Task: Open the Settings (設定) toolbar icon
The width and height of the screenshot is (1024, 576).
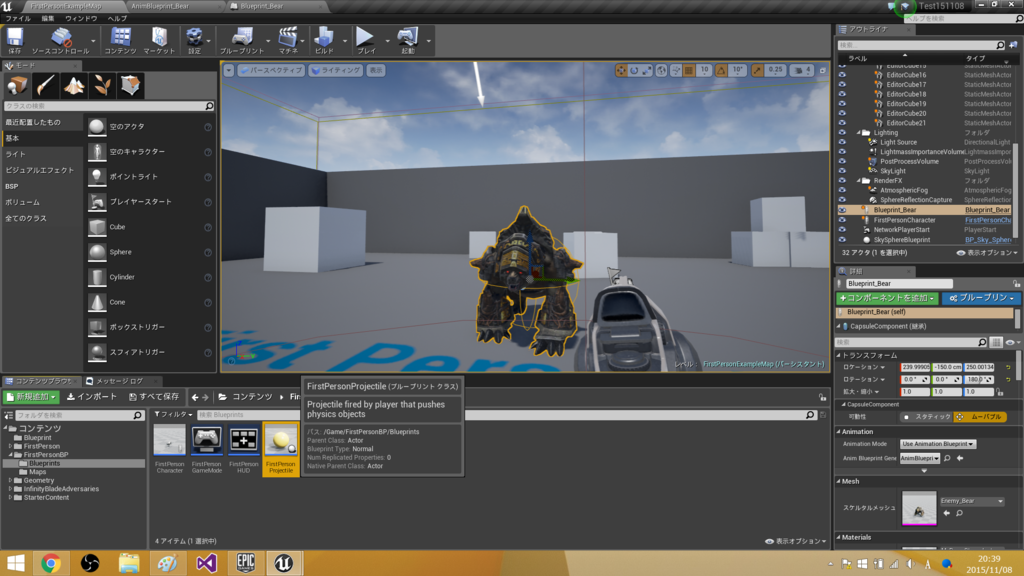Action: coord(194,40)
